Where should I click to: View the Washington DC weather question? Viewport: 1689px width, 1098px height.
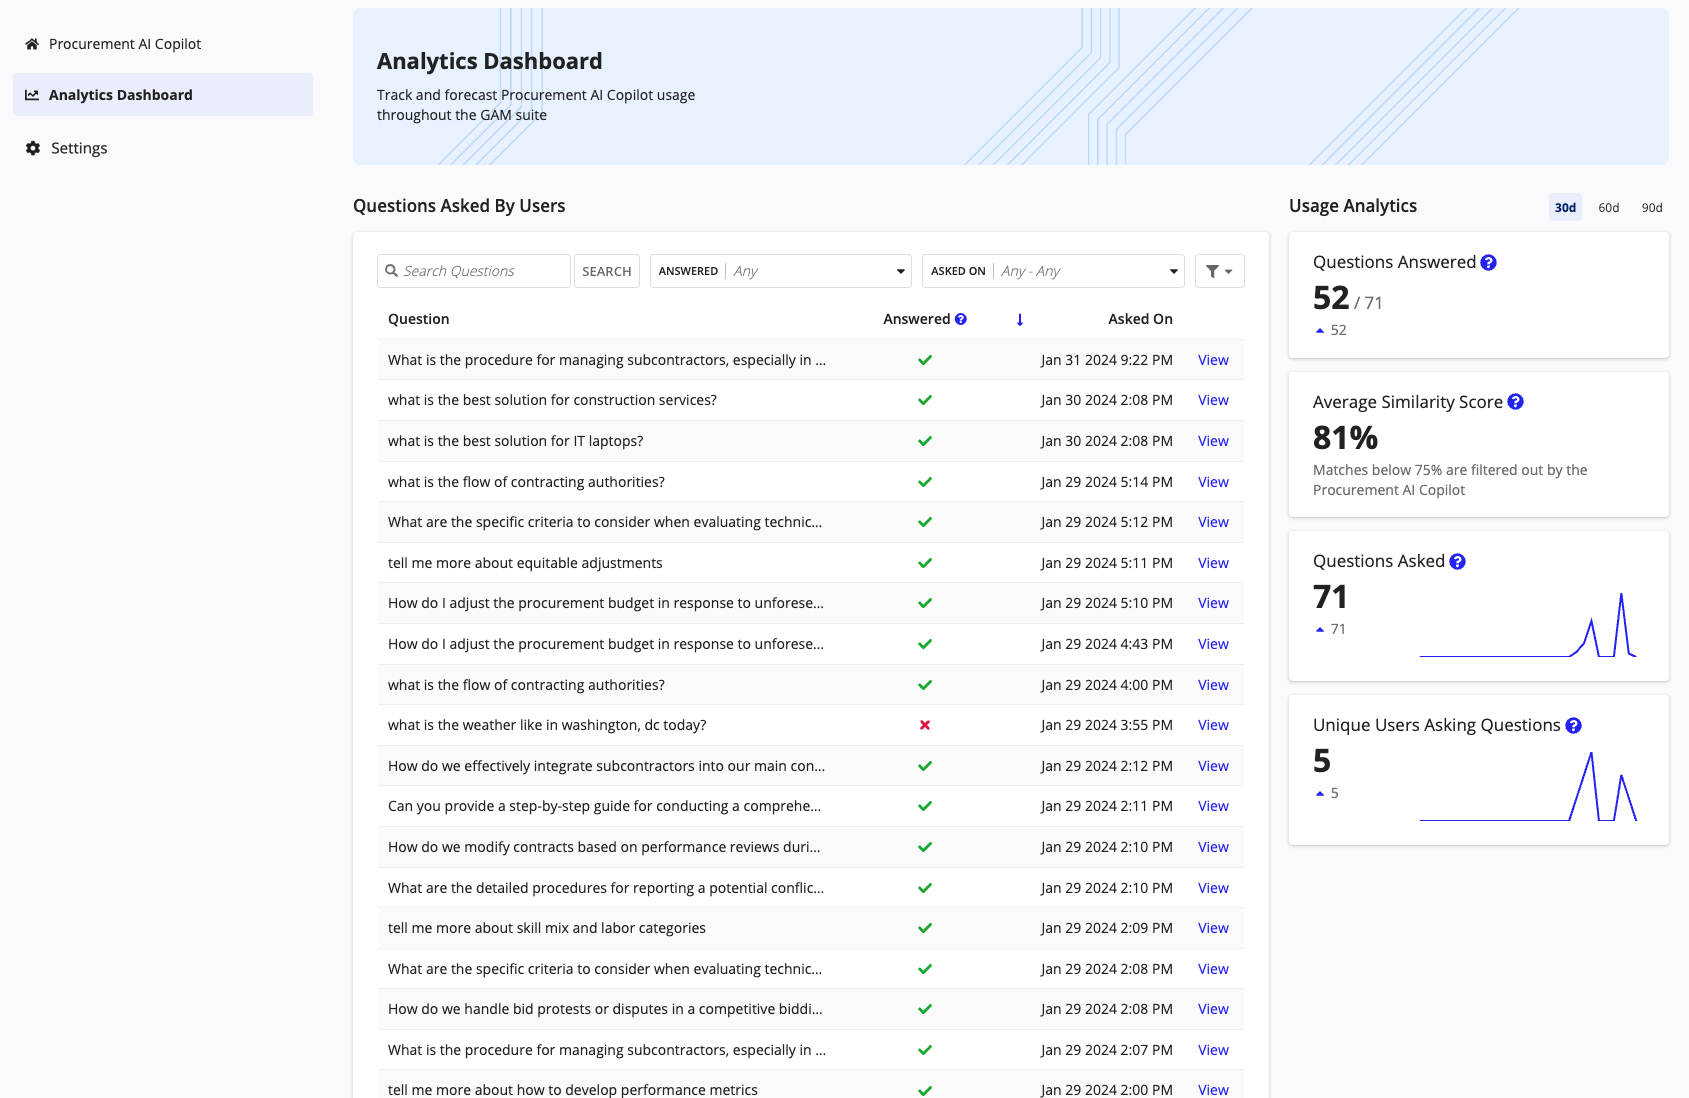coord(1213,725)
